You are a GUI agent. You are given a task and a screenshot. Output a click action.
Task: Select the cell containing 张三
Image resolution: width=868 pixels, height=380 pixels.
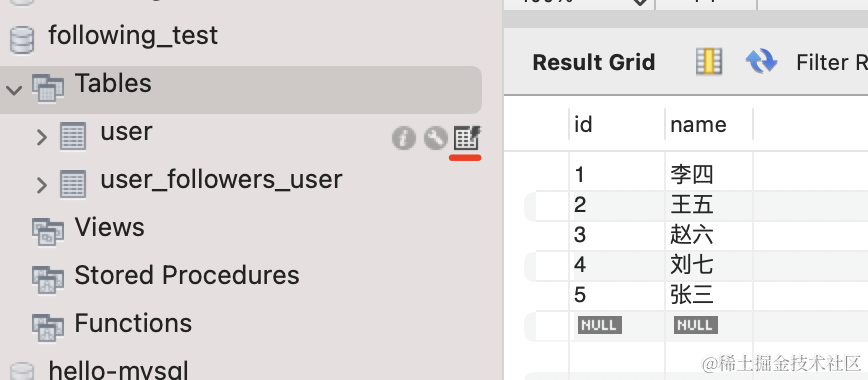pyautogui.click(x=709, y=295)
